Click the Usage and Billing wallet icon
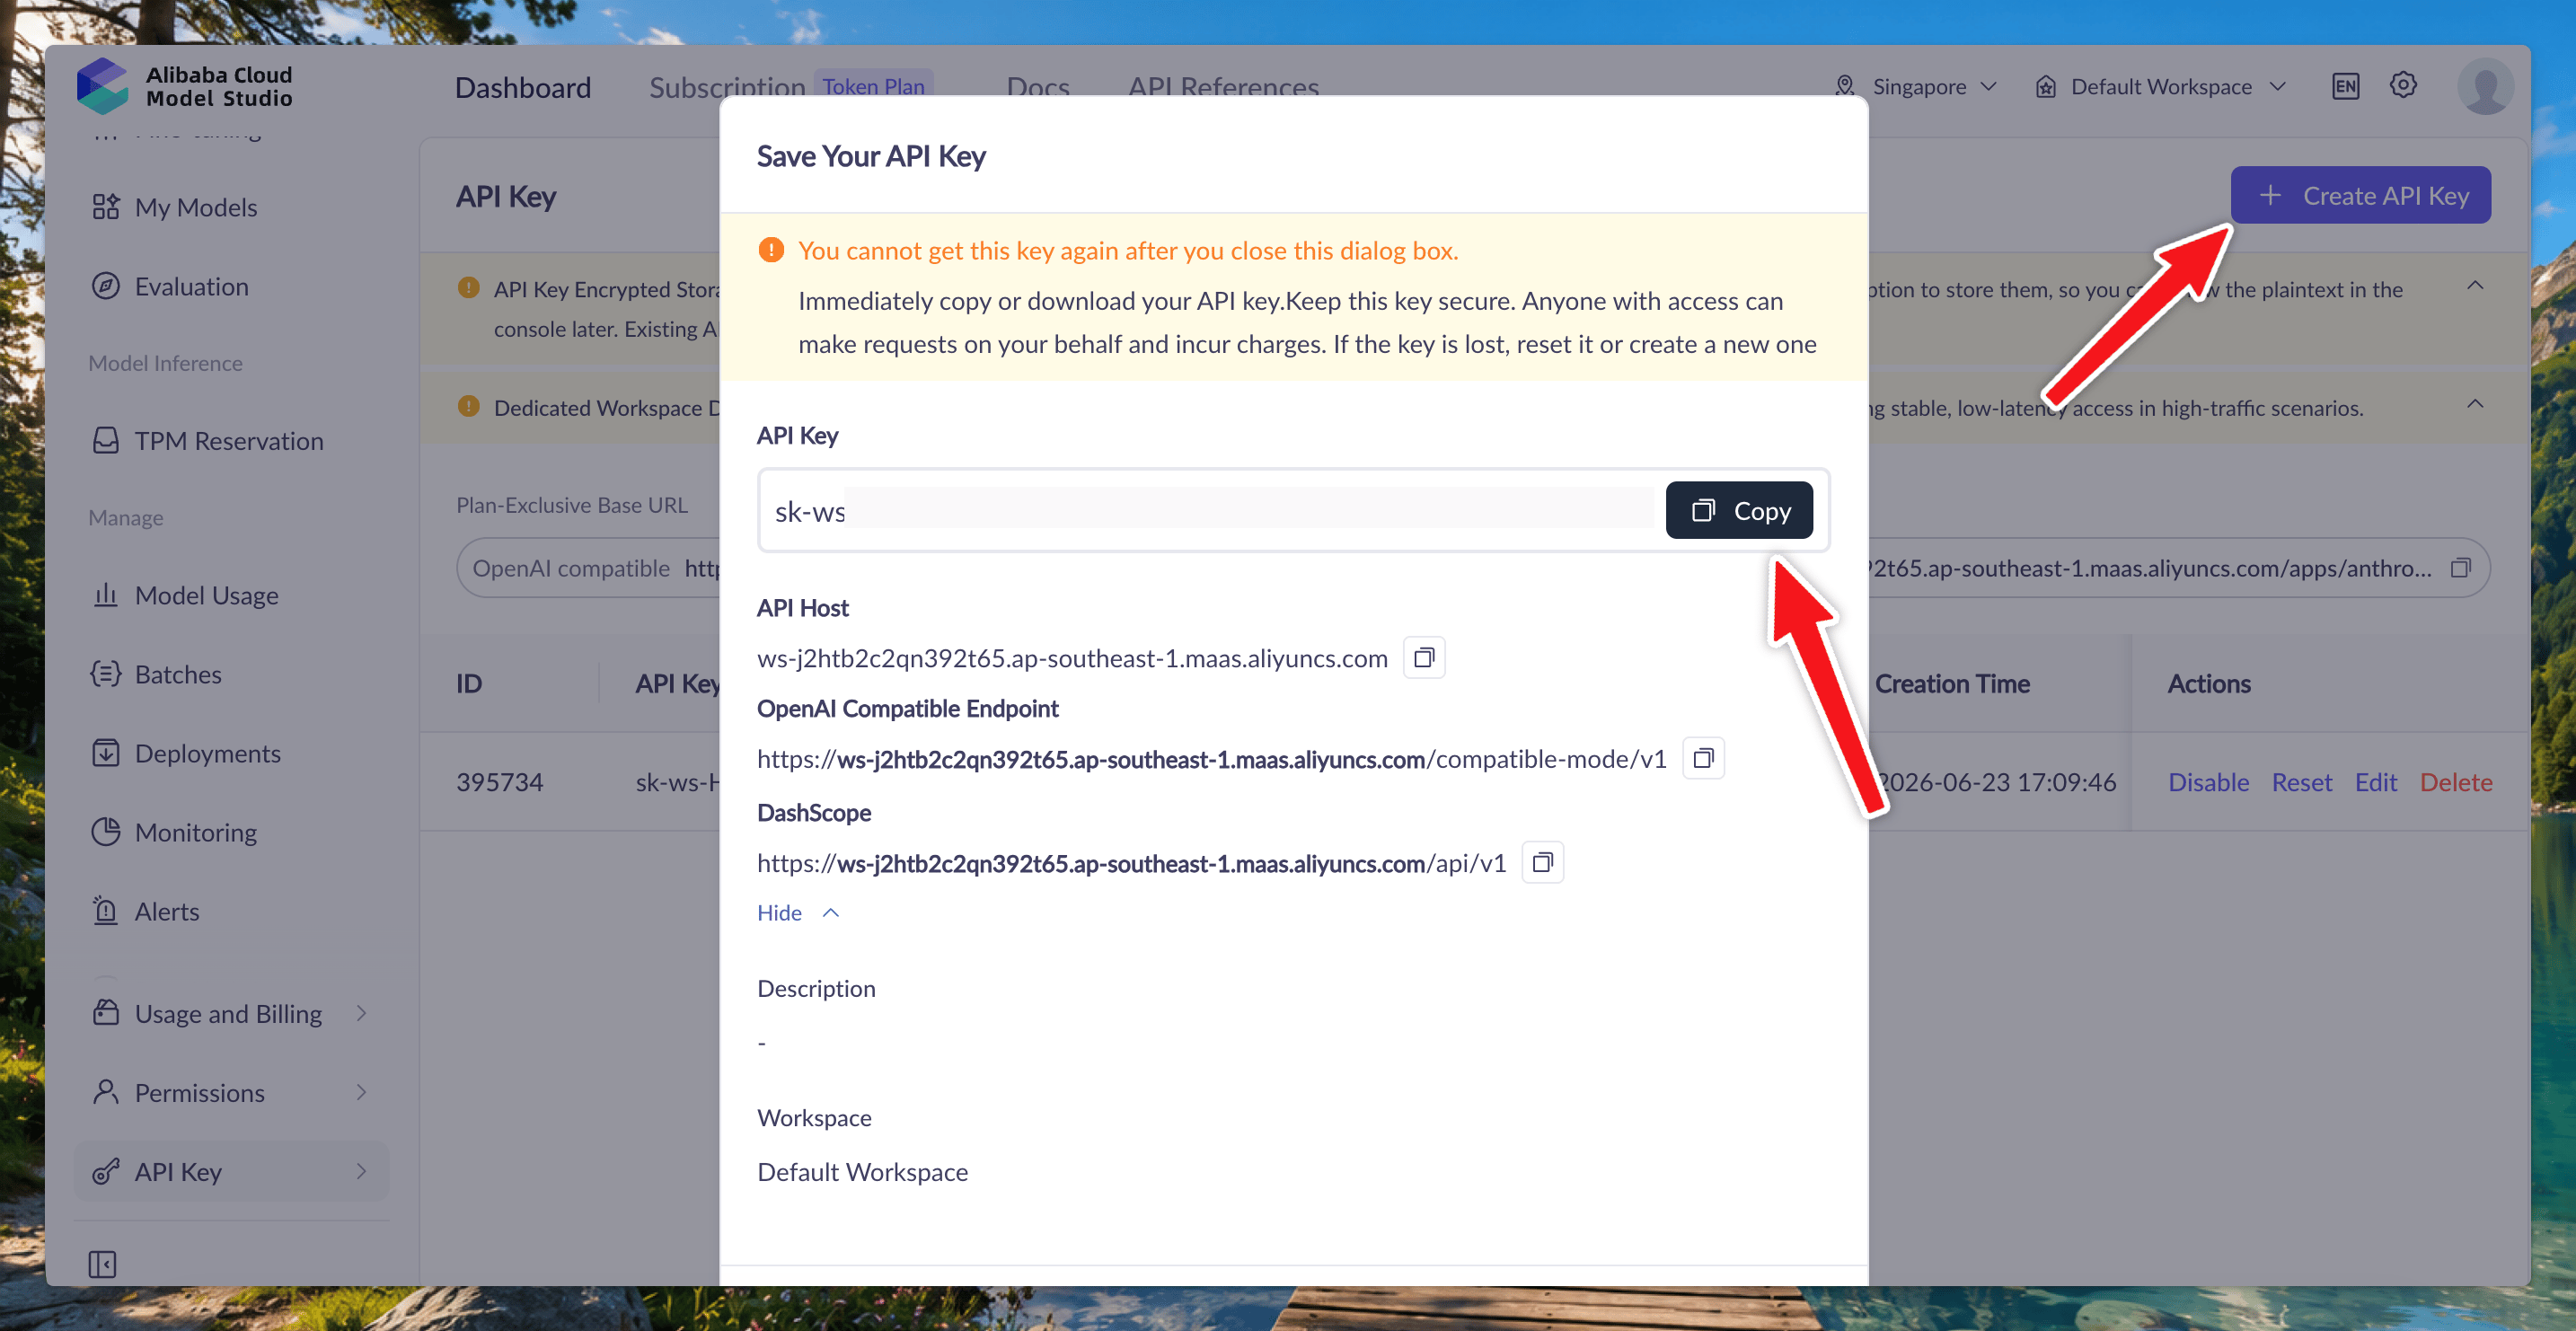The image size is (2576, 1331). 105,1012
